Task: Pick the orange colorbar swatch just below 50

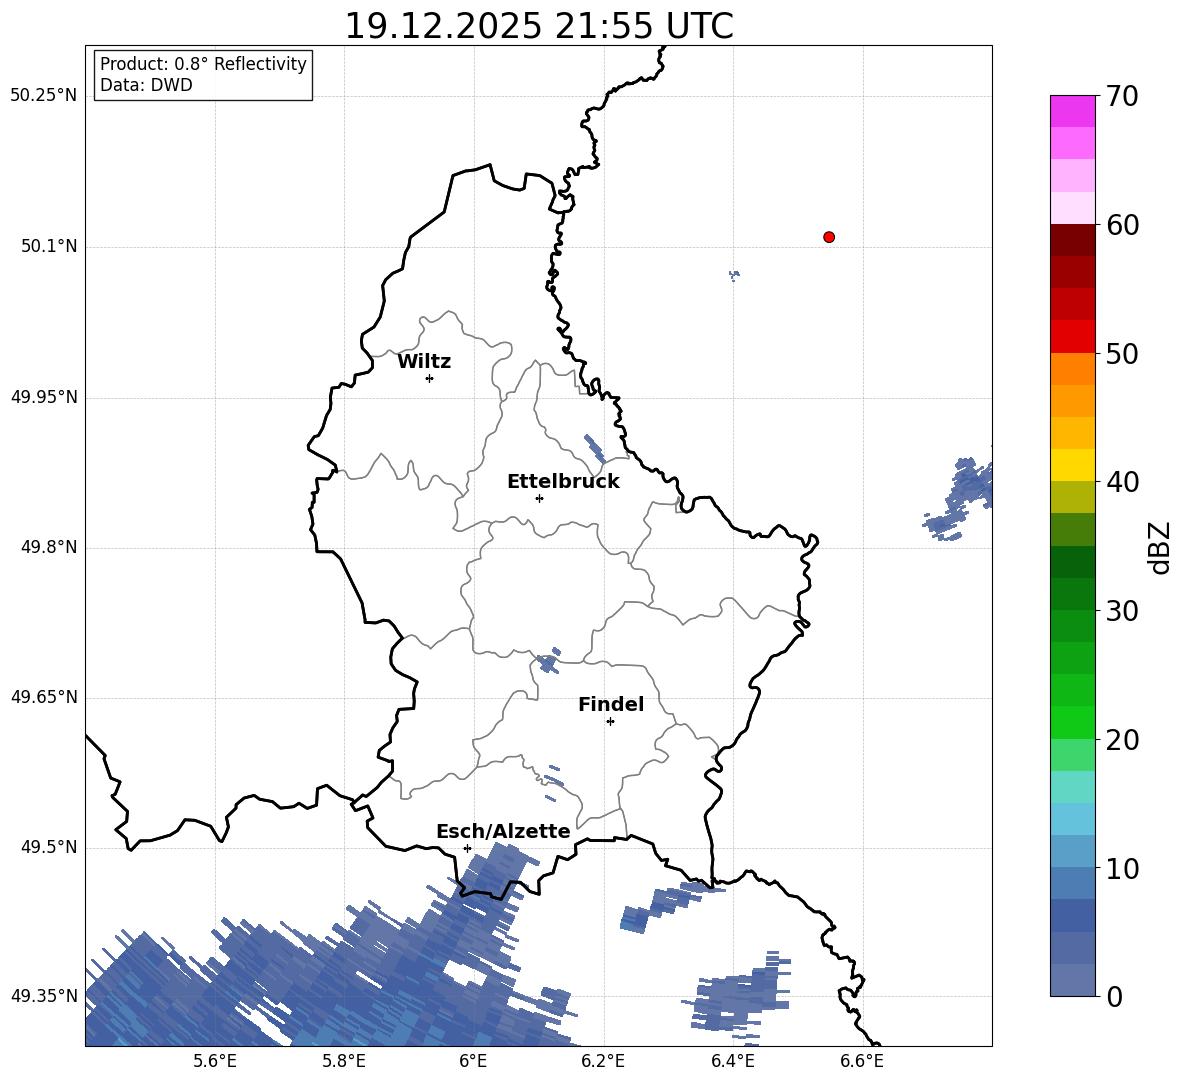Action: [1073, 368]
